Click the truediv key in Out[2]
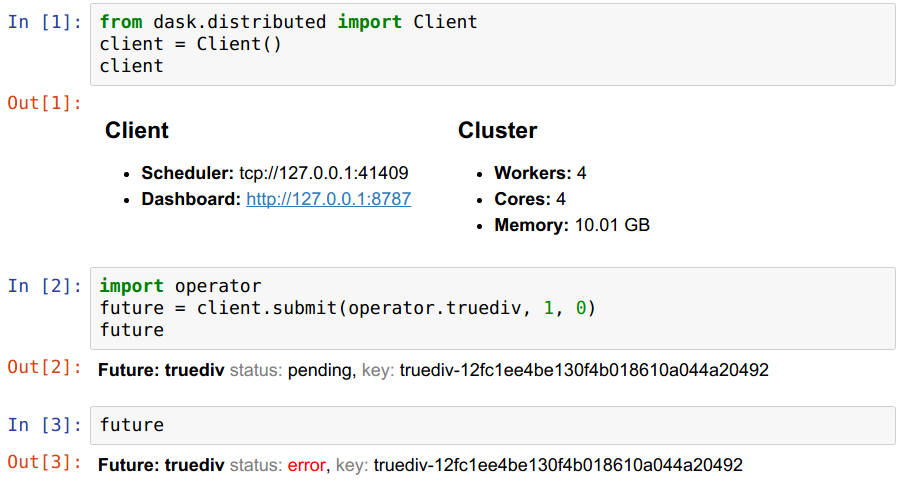 584,371
